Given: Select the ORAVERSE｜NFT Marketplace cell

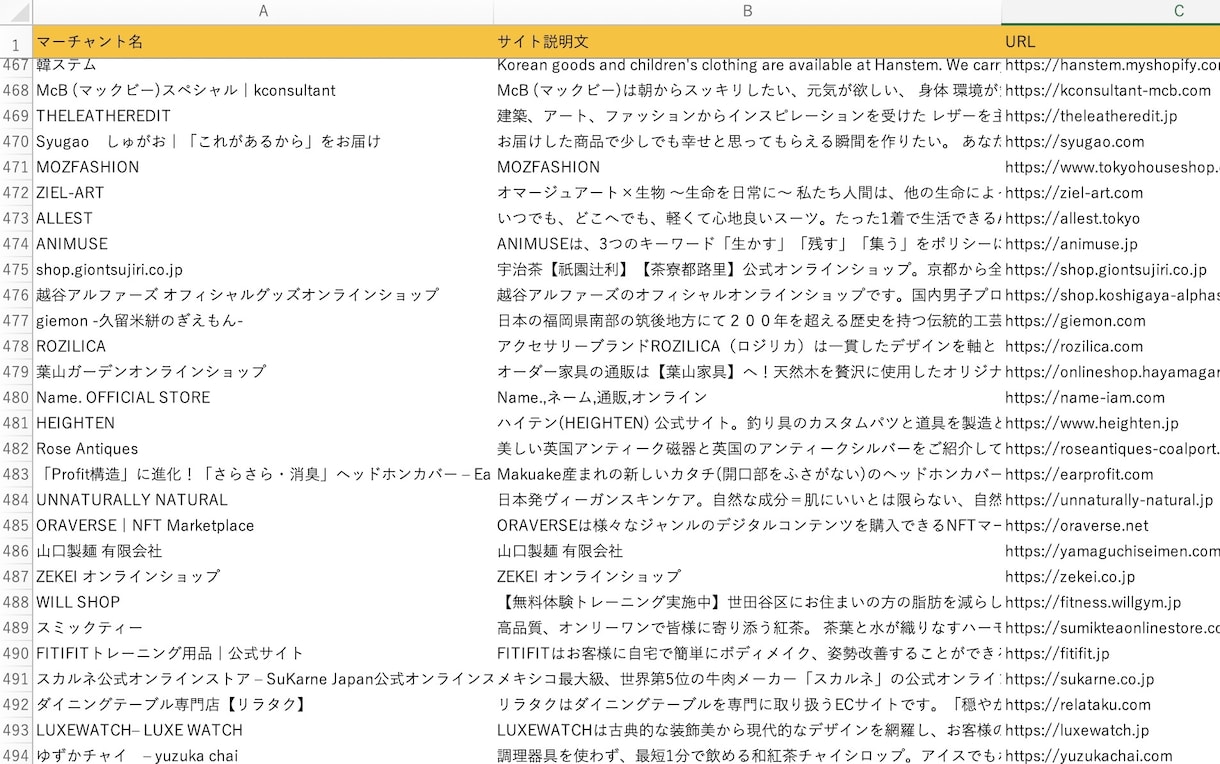Looking at the screenshot, I should tap(263, 525).
